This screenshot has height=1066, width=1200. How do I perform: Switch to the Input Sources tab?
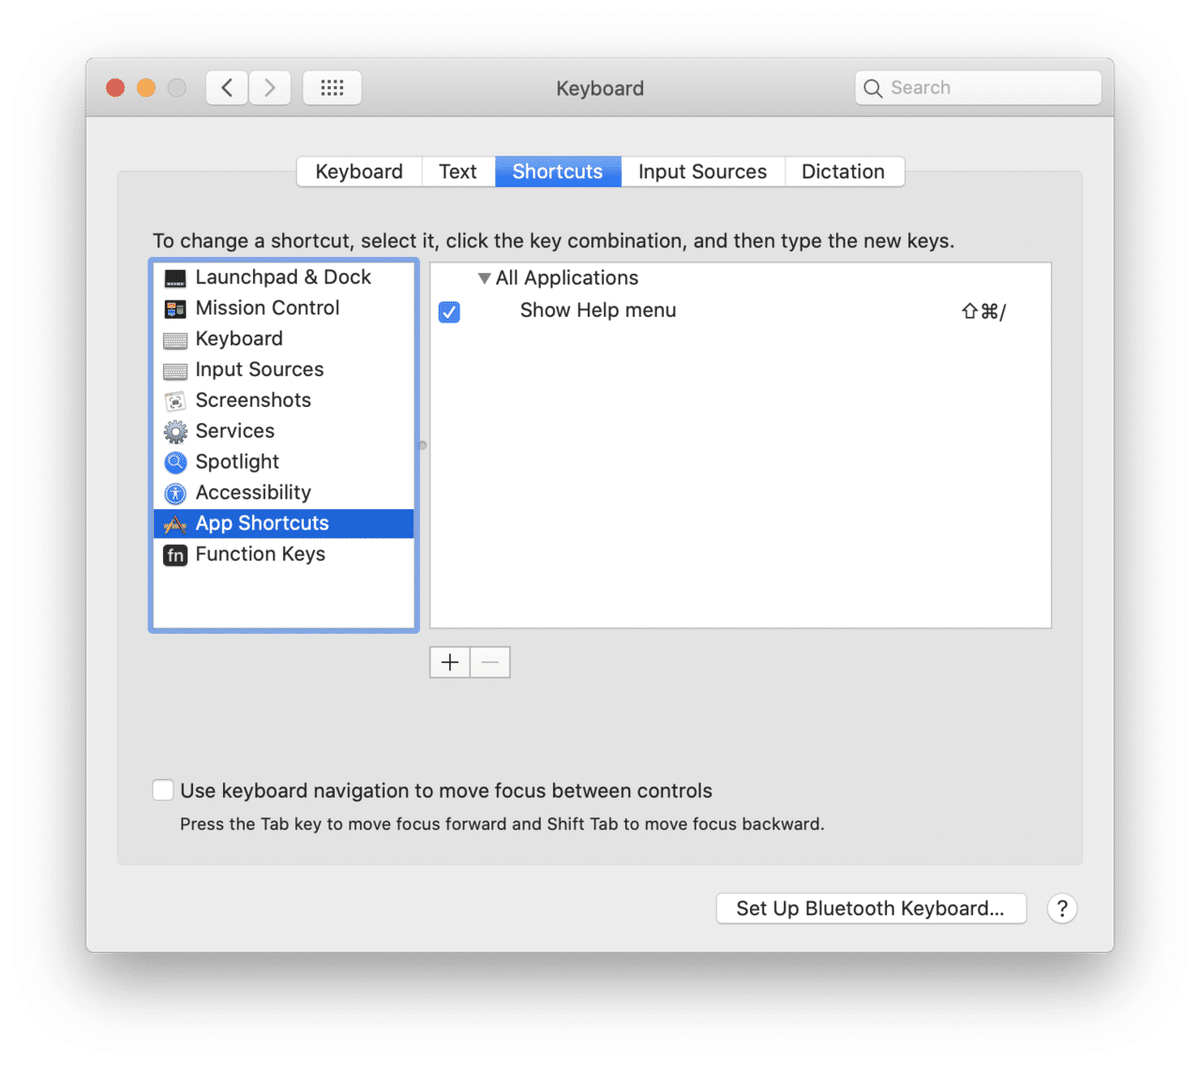click(703, 171)
